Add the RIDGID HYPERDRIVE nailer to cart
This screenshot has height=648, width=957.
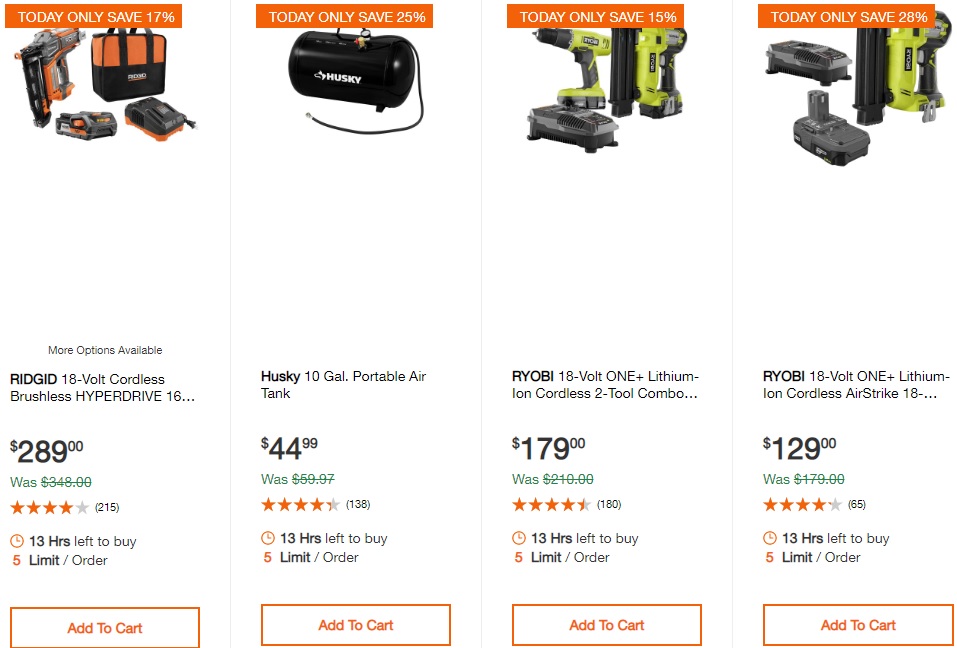coord(105,628)
